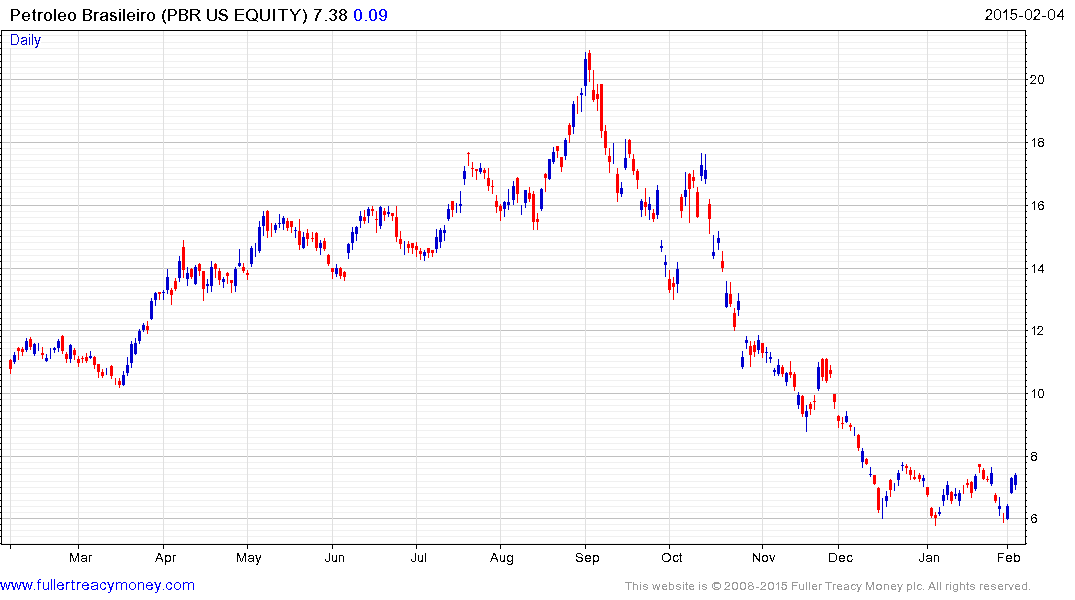Click the 'Aug' month axis label
Image resolution: width=1075 pixels, height=600 pixels.
coord(502,557)
